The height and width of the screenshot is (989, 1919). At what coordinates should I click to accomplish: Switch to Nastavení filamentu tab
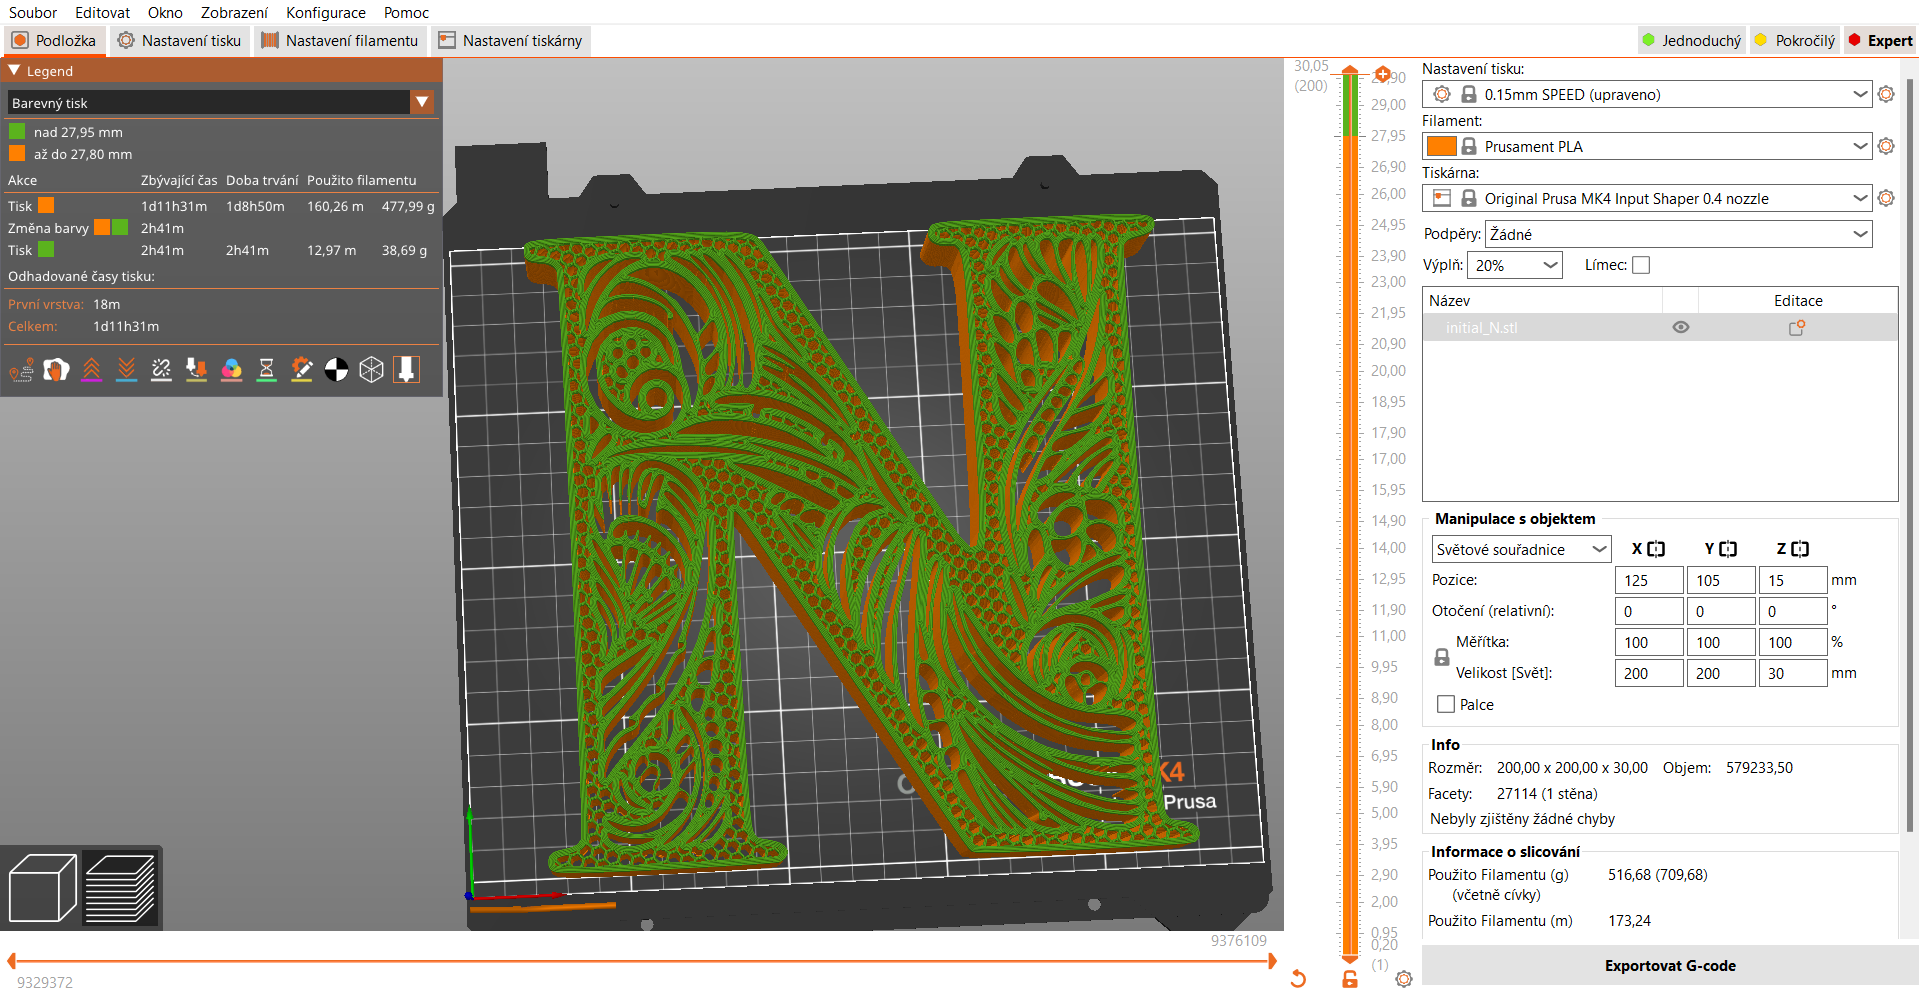tap(340, 41)
